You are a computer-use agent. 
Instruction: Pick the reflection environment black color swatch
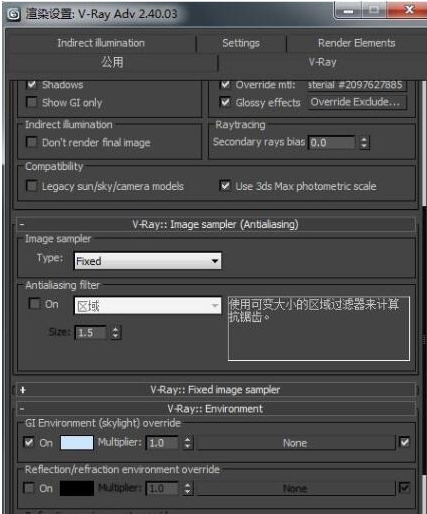[x=77, y=488]
